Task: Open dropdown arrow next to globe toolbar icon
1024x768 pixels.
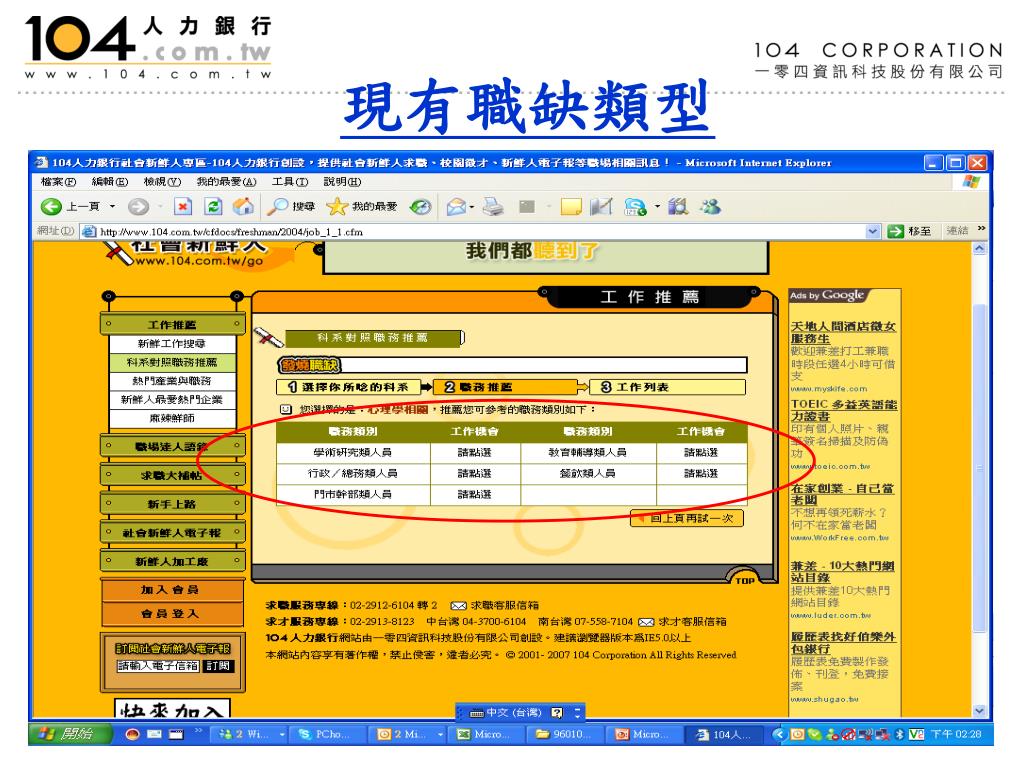Action: click(x=657, y=207)
